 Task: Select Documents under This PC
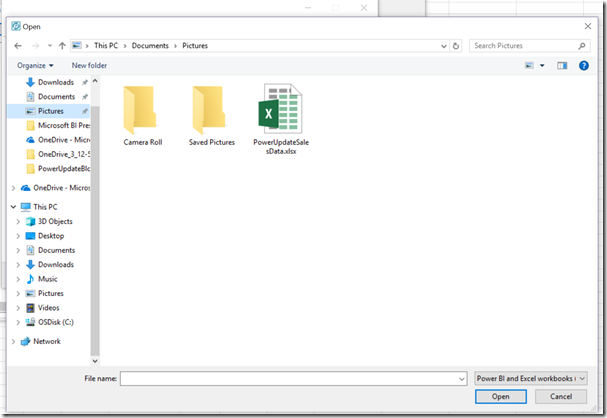[x=50, y=250]
